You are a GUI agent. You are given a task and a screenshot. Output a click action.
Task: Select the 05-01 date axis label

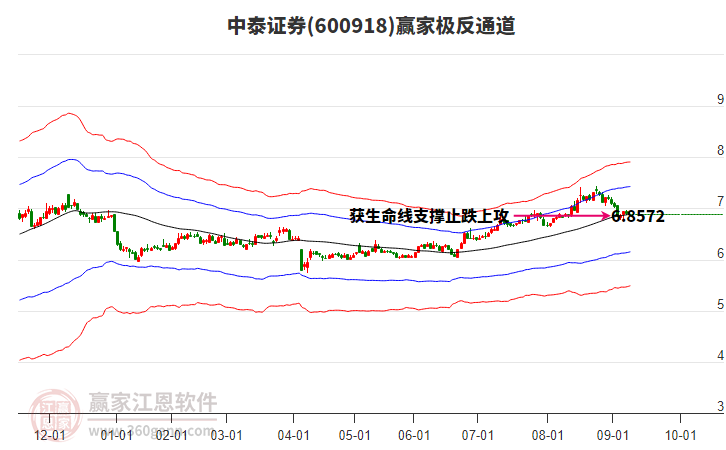(355, 435)
